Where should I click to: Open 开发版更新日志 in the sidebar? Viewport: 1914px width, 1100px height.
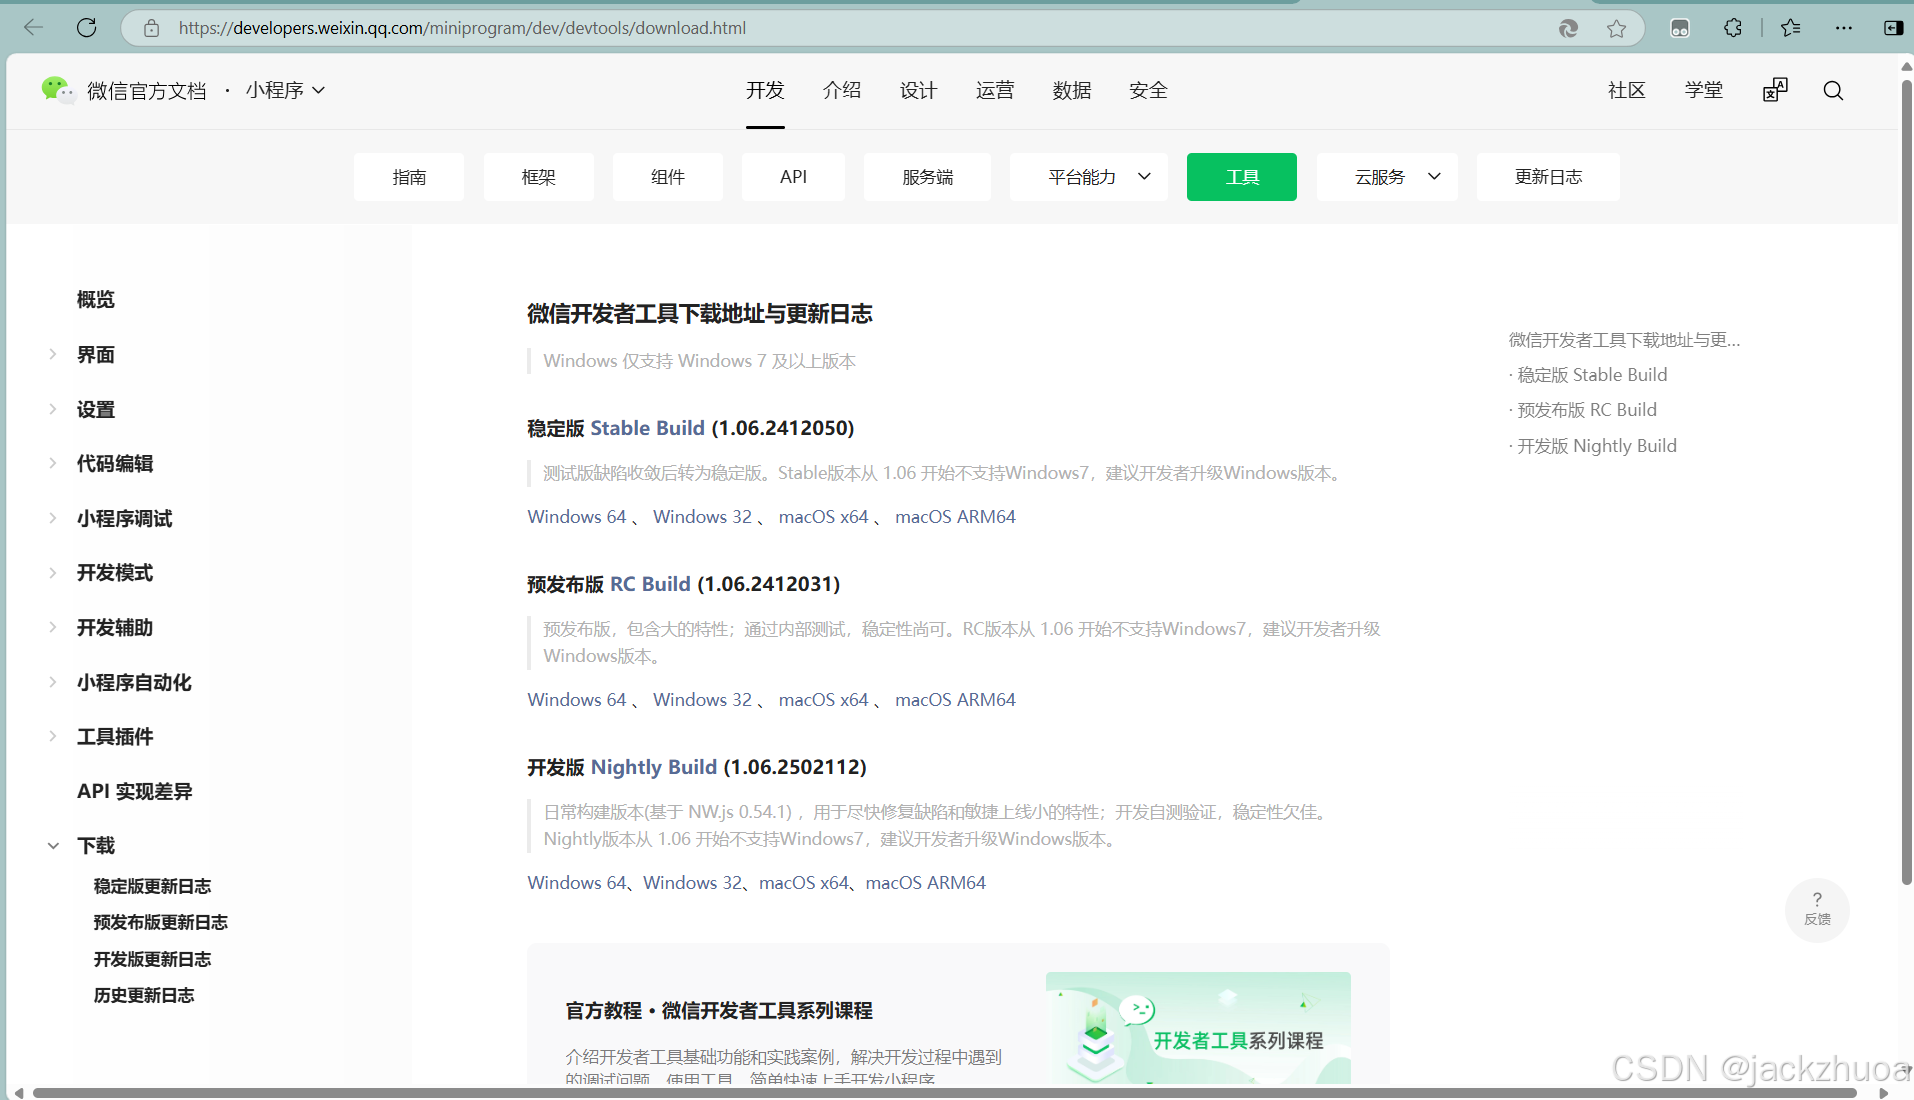152,959
